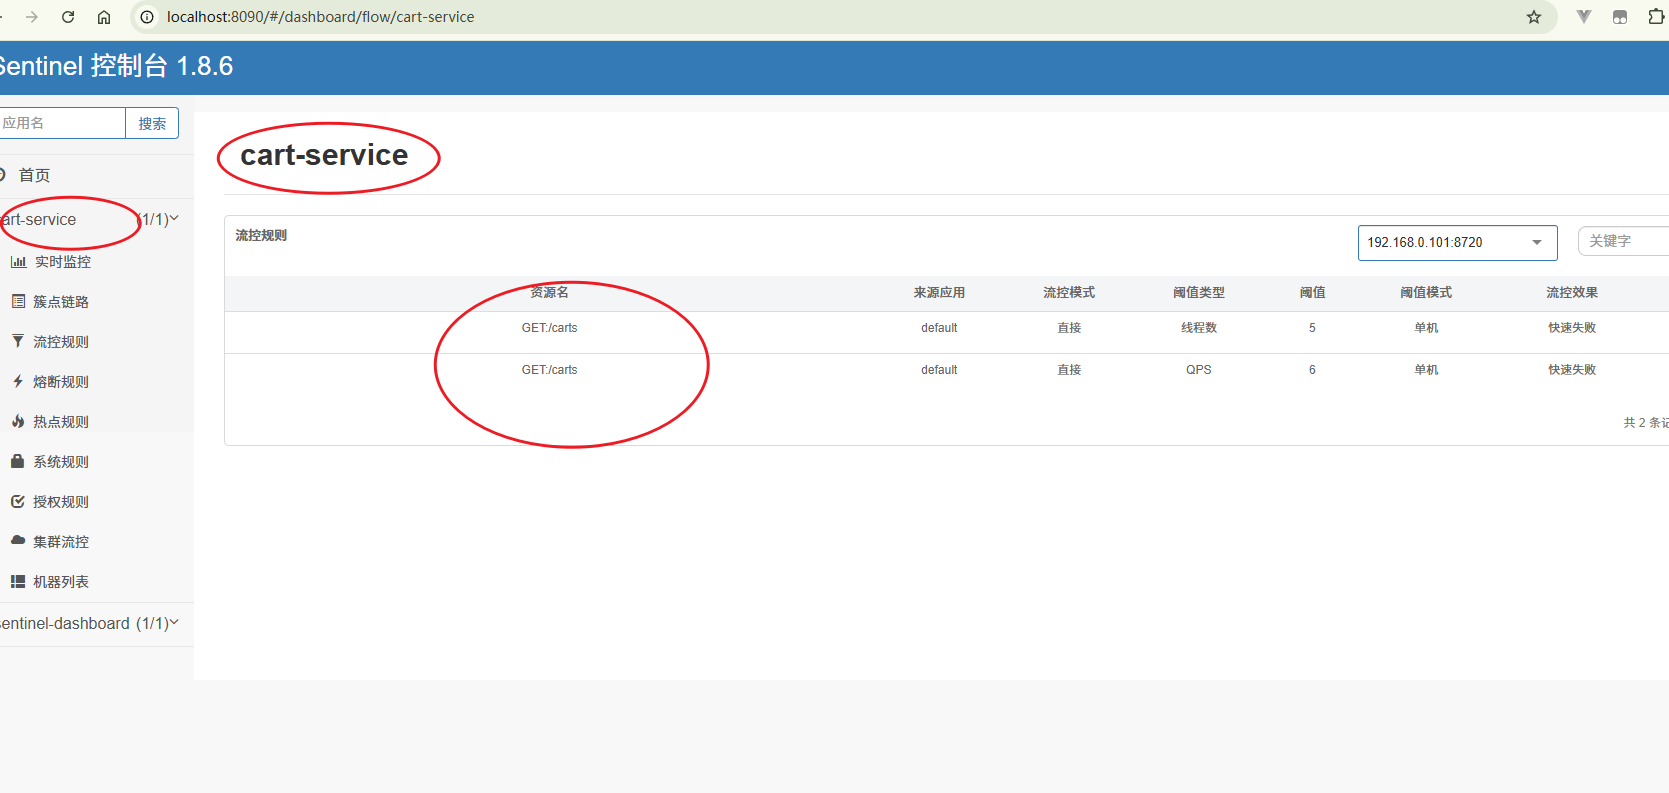1669x793 pixels.
Task: Click 单机 in the 线程数 row
Action: point(1426,328)
